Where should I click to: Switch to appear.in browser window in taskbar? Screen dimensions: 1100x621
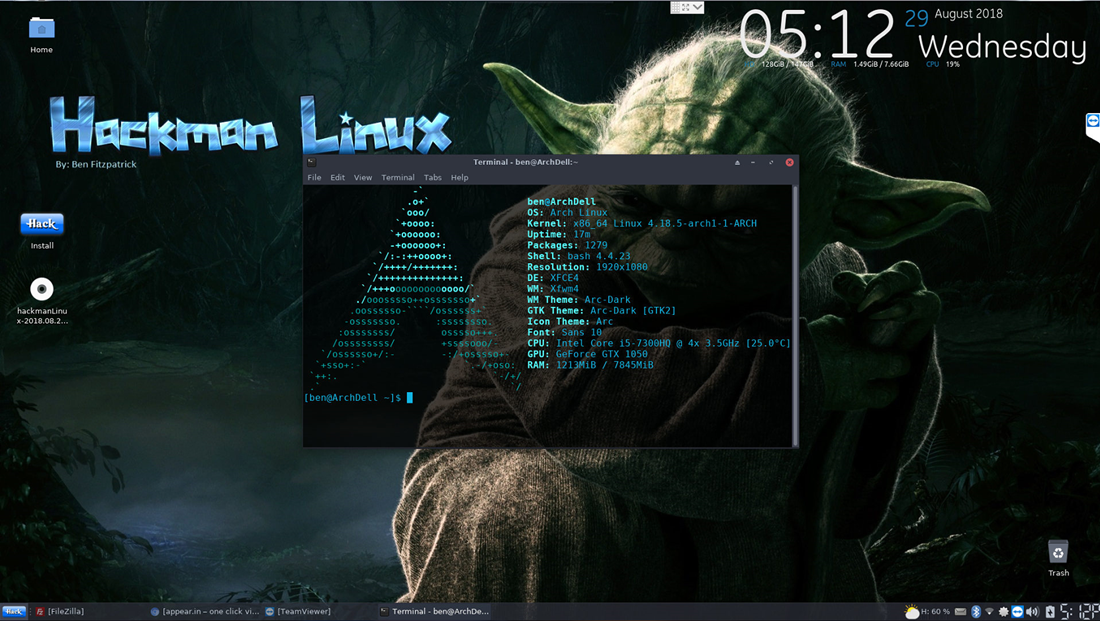tap(205, 611)
